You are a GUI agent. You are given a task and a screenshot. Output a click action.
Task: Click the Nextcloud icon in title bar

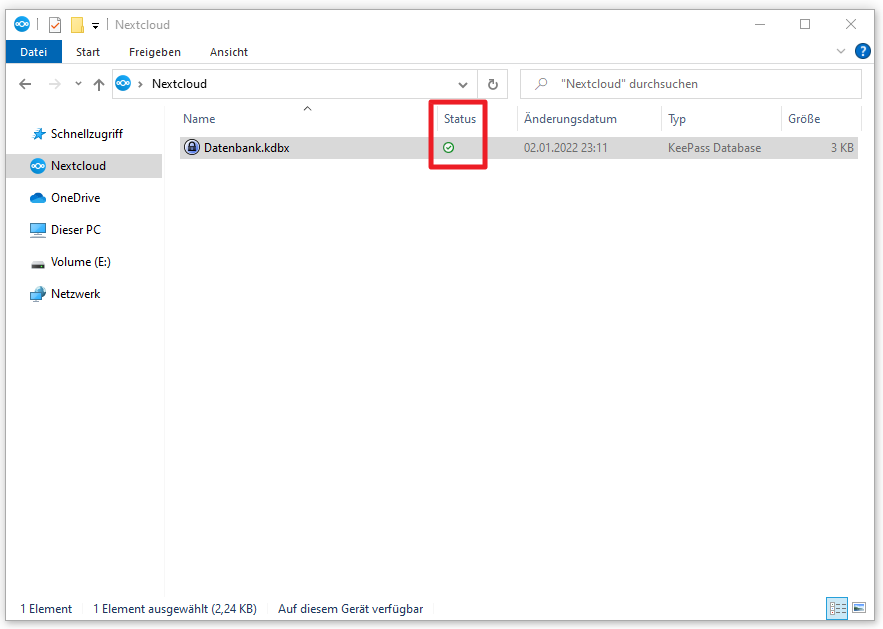point(22,24)
